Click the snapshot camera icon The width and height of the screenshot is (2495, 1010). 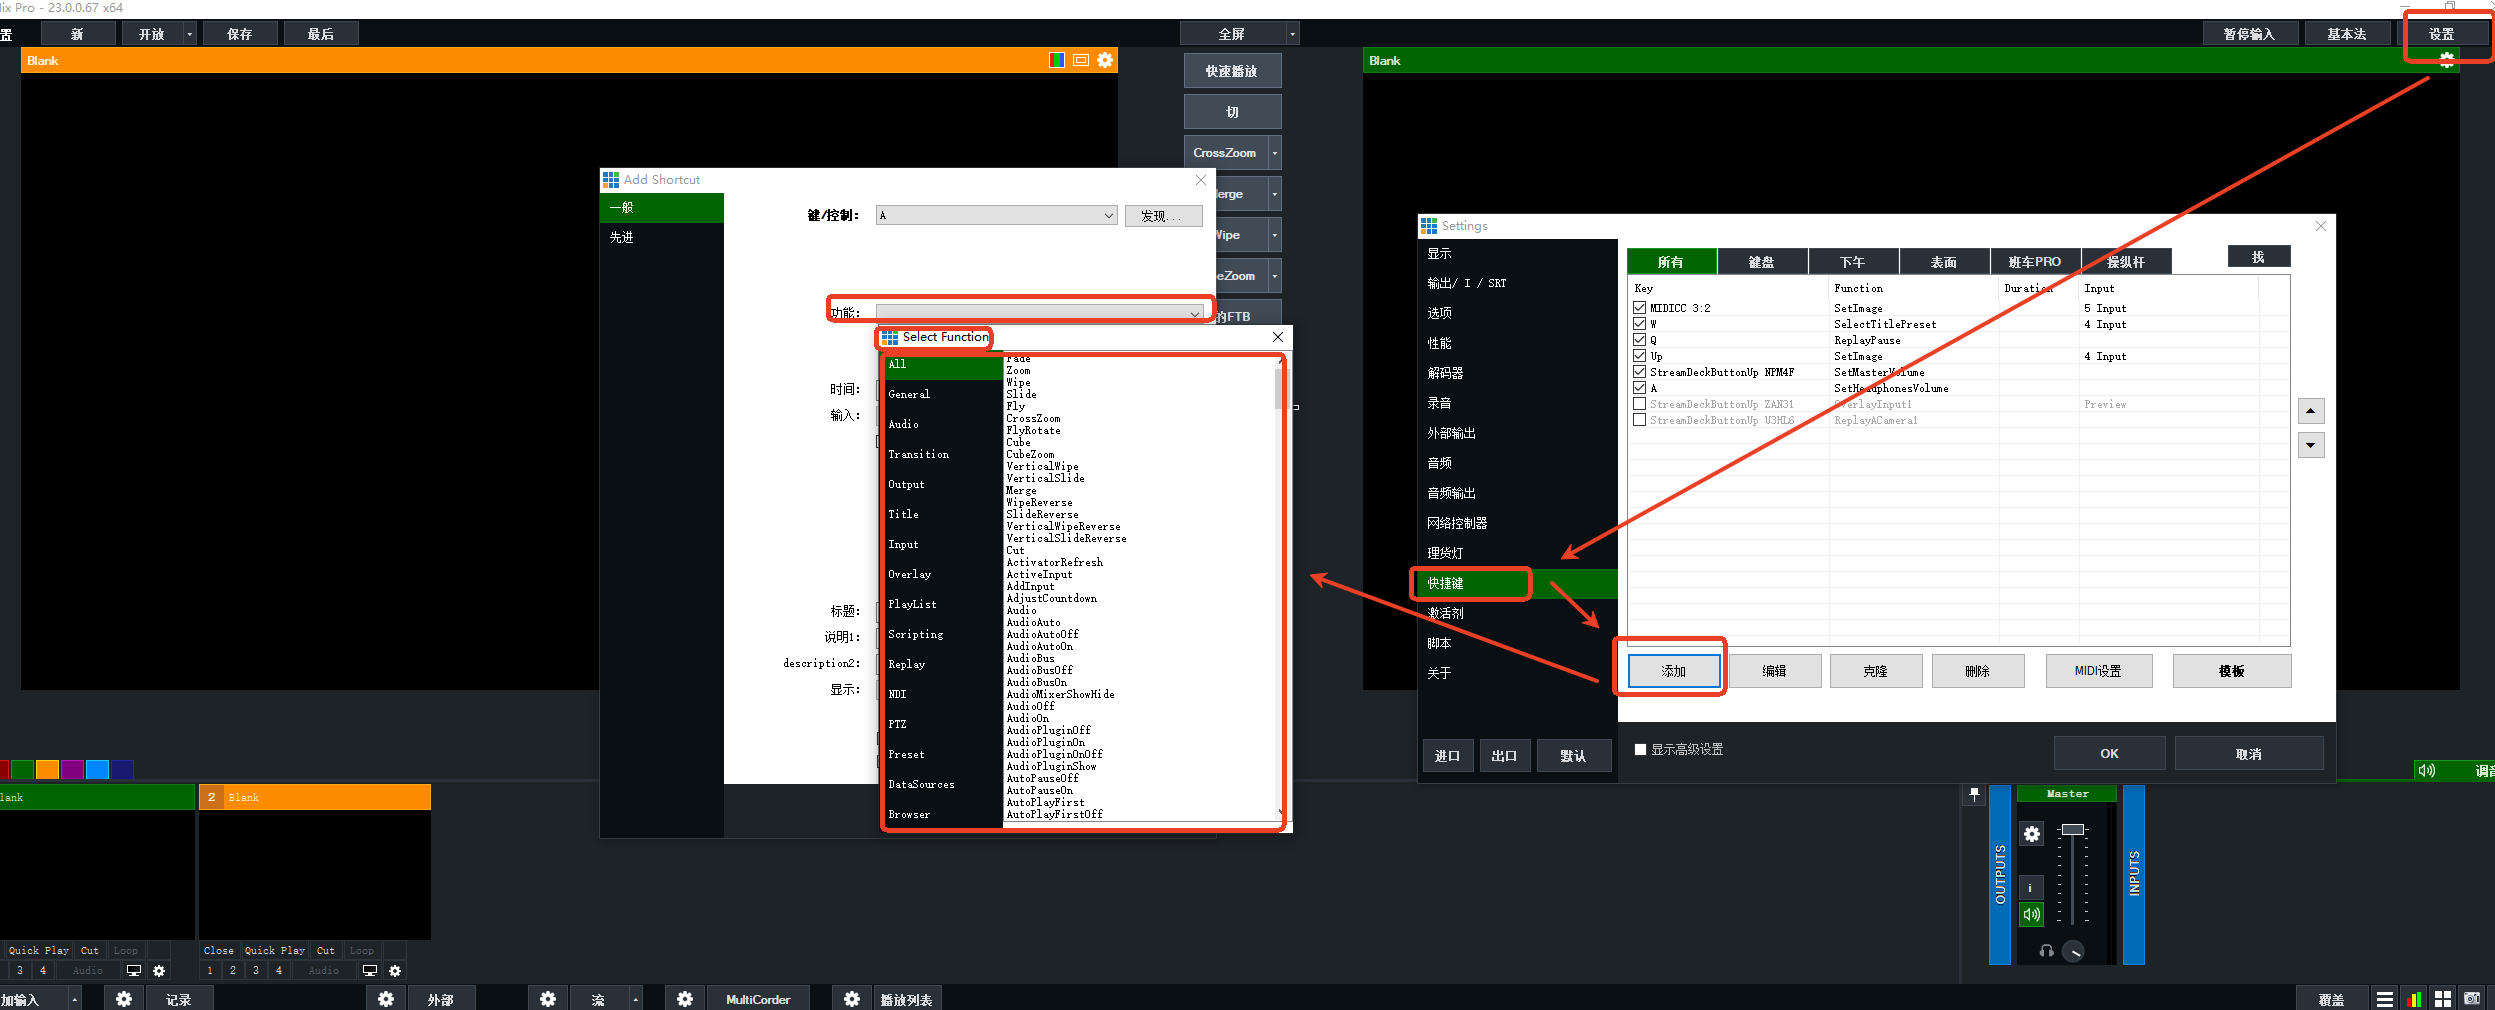click(2472, 999)
